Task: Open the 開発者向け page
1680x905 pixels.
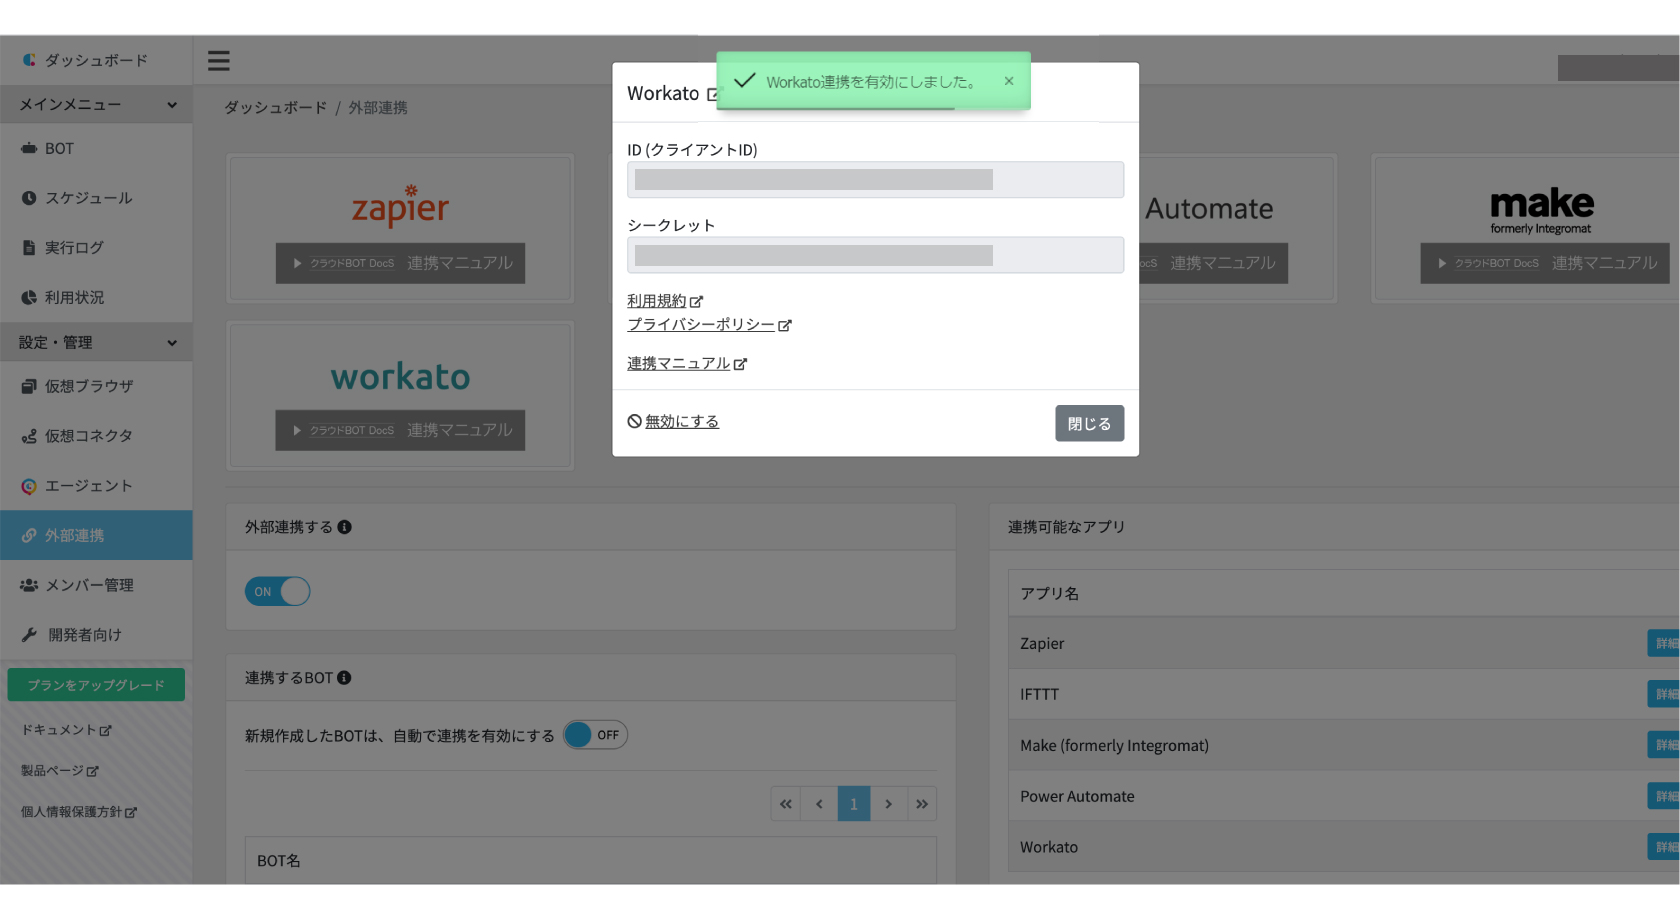Action: pos(96,635)
